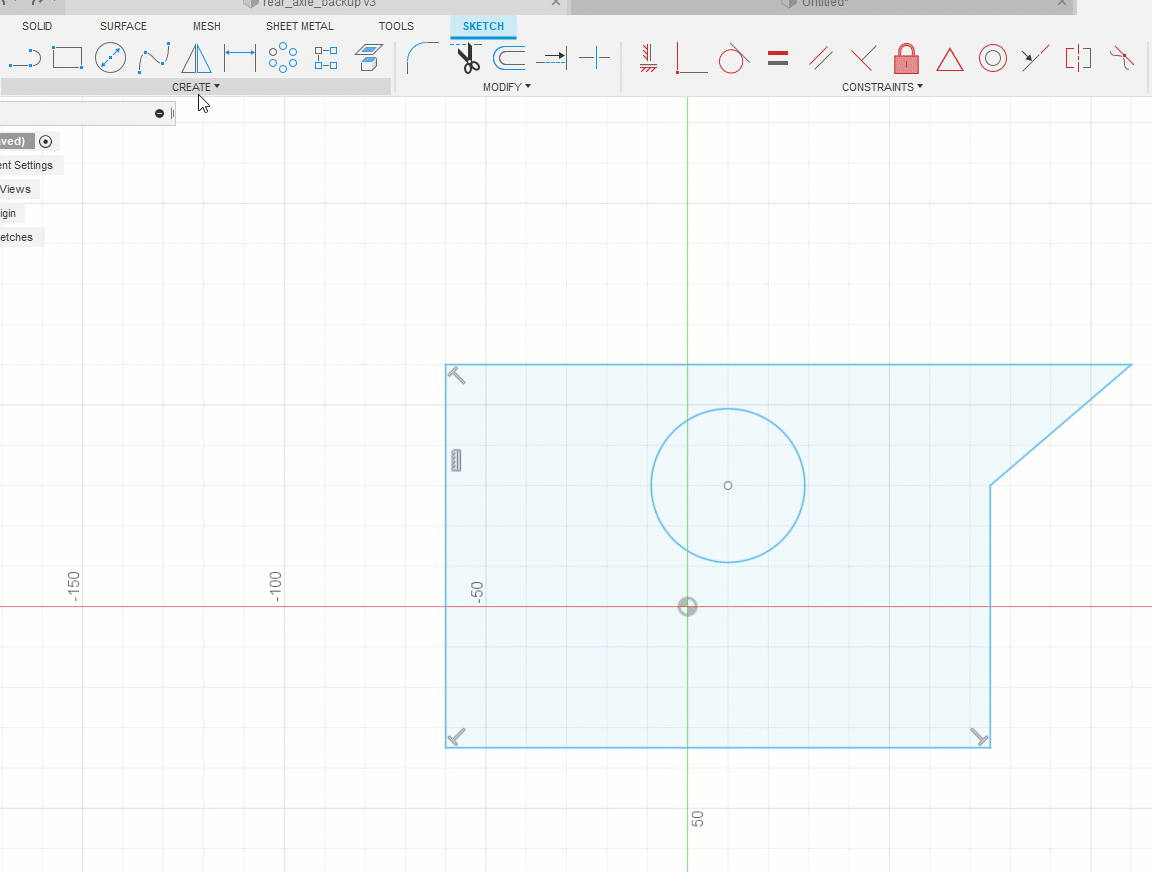Switch to the SHEET METAL tab
Image resolution: width=1152 pixels, height=872 pixels.
point(299,26)
